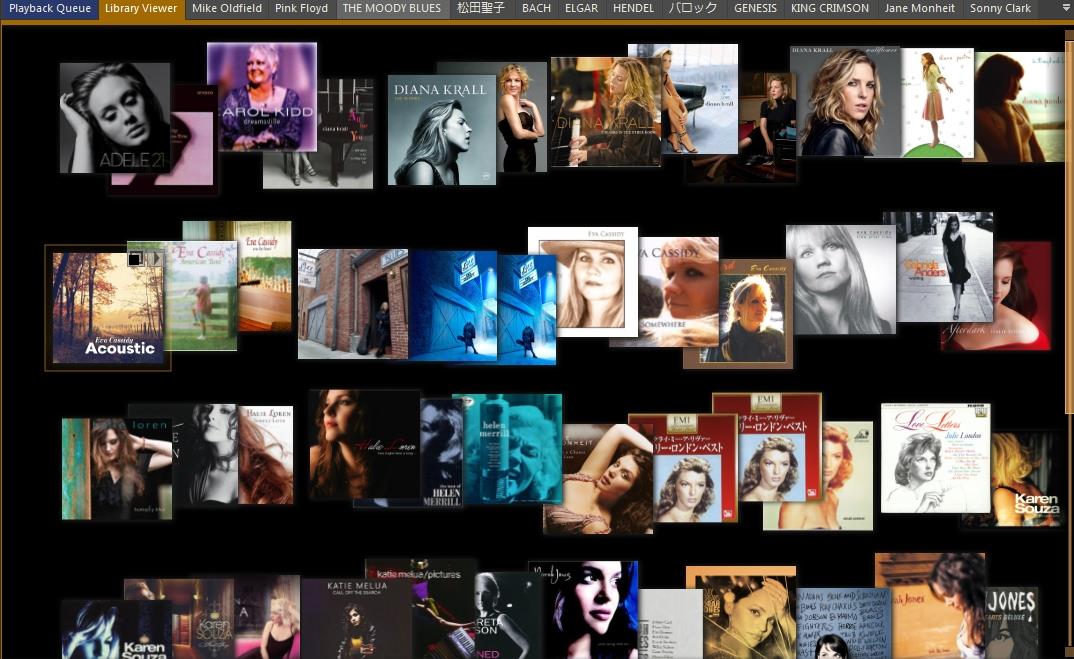1074x659 pixels.
Task: Choose the grey Eva Cassidy face portrait cover
Action: coord(840,279)
